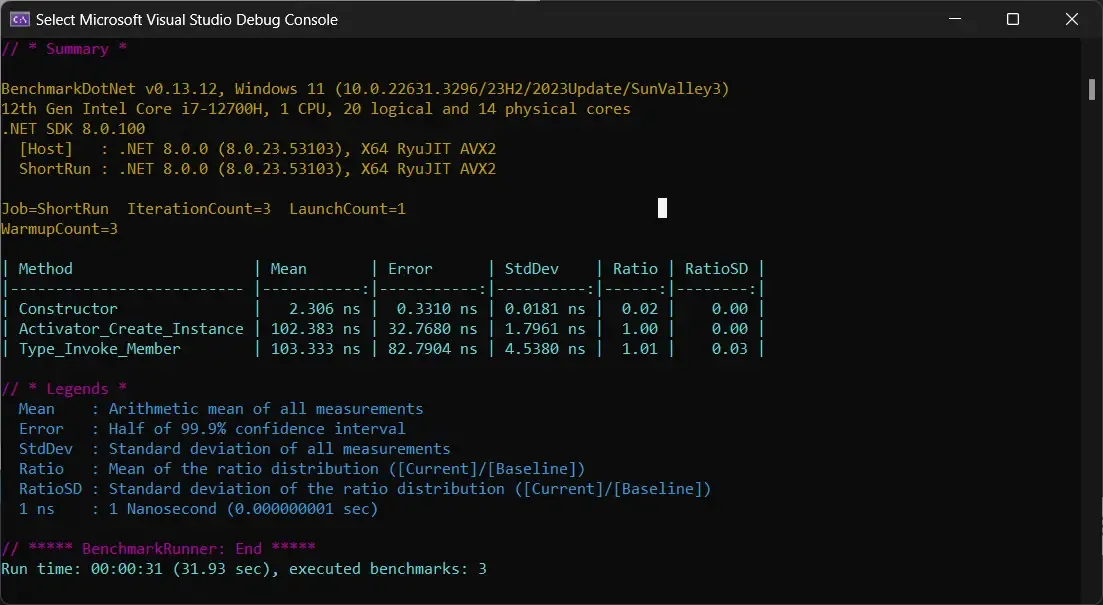1103x605 pixels.
Task: Click the '102.383 ns' mean value
Action: pos(315,329)
